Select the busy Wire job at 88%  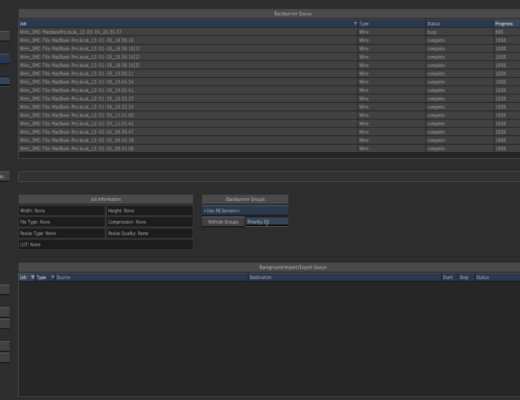tap(269, 32)
